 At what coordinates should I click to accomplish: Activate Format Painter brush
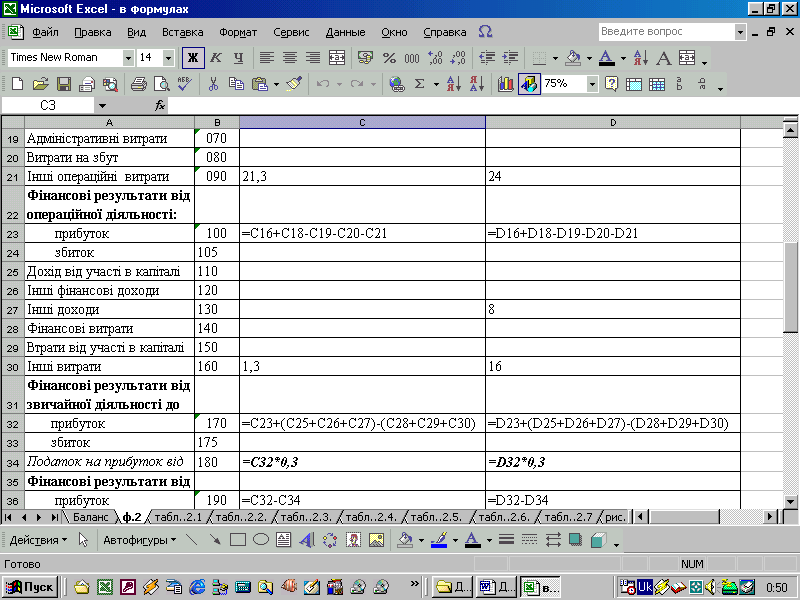(294, 84)
